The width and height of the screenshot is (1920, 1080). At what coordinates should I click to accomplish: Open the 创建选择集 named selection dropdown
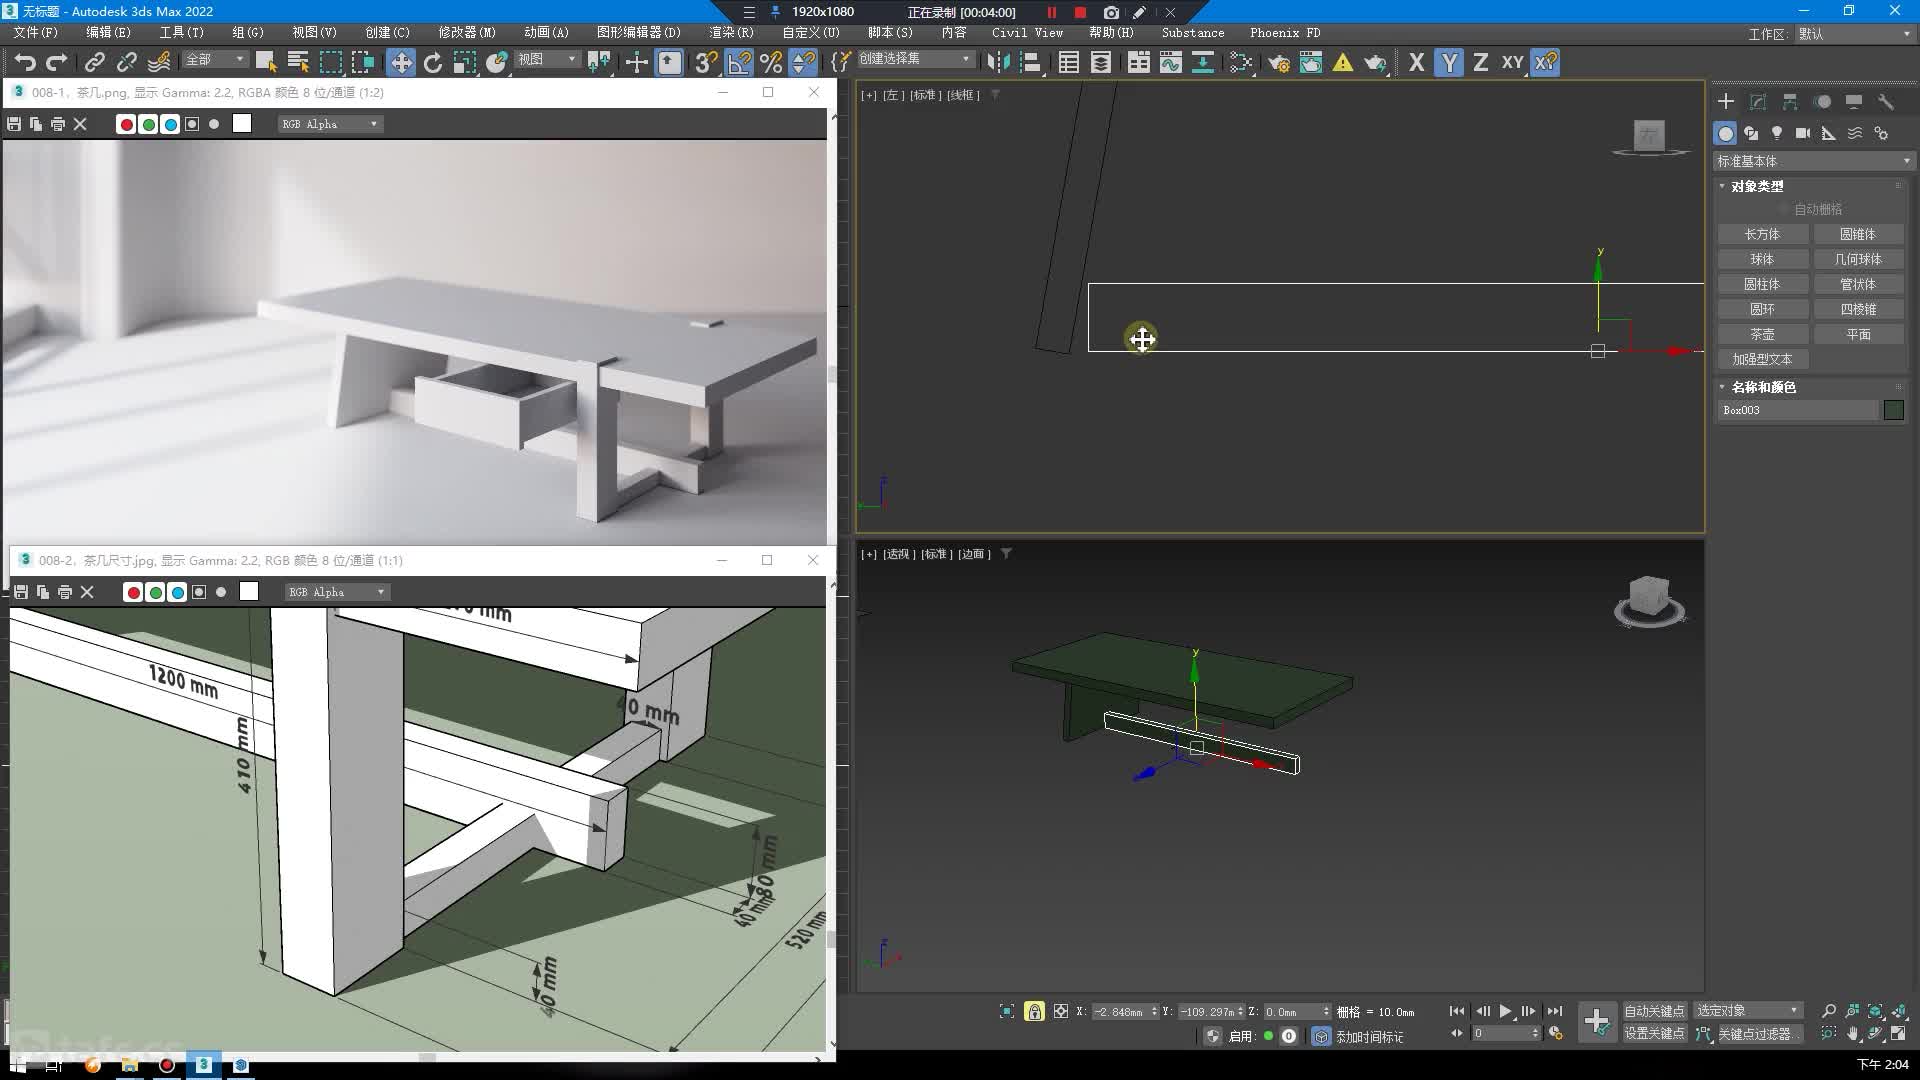click(x=915, y=59)
